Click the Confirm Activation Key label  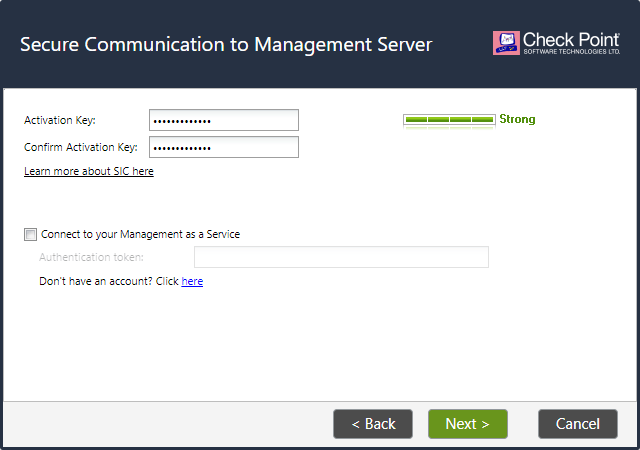[81, 147]
